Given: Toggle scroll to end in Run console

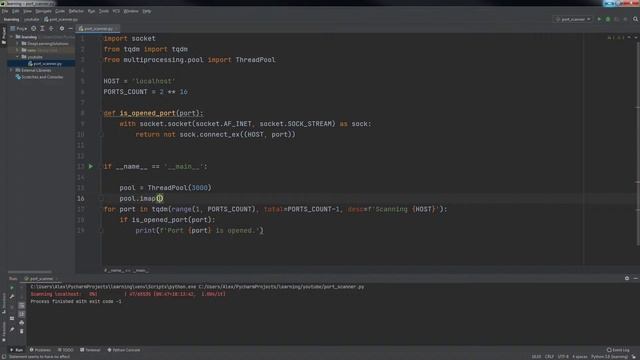Looking at the screenshot, I should pyautogui.click(x=22, y=314).
